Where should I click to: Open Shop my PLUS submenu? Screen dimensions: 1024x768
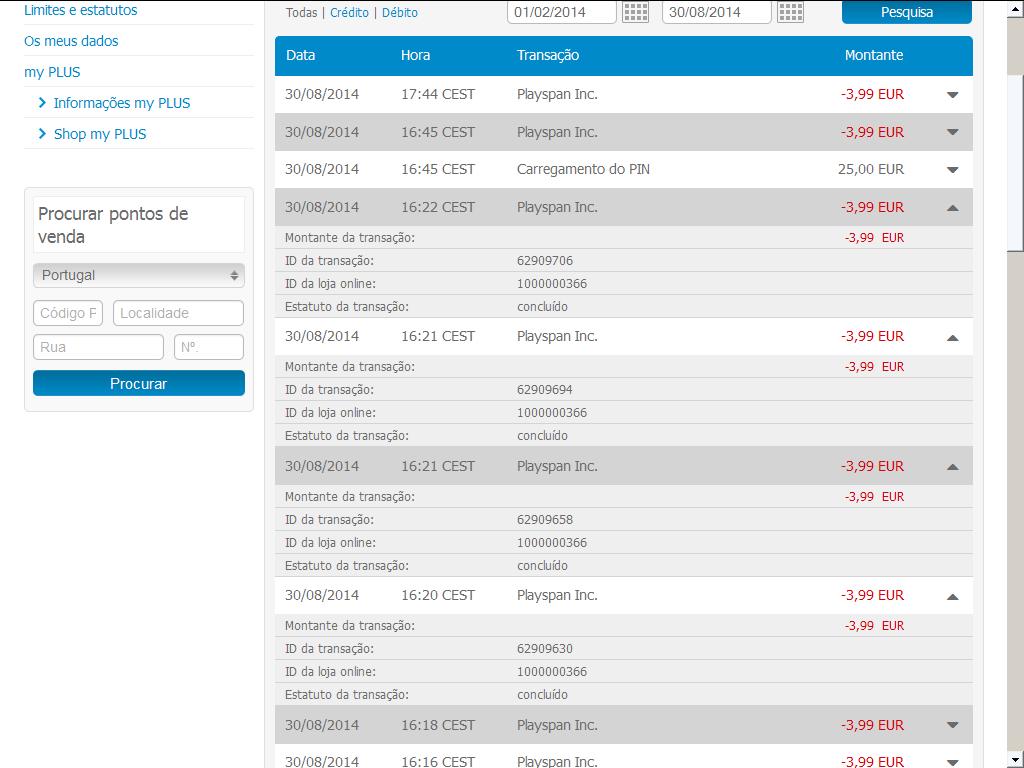tap(99, 134)
